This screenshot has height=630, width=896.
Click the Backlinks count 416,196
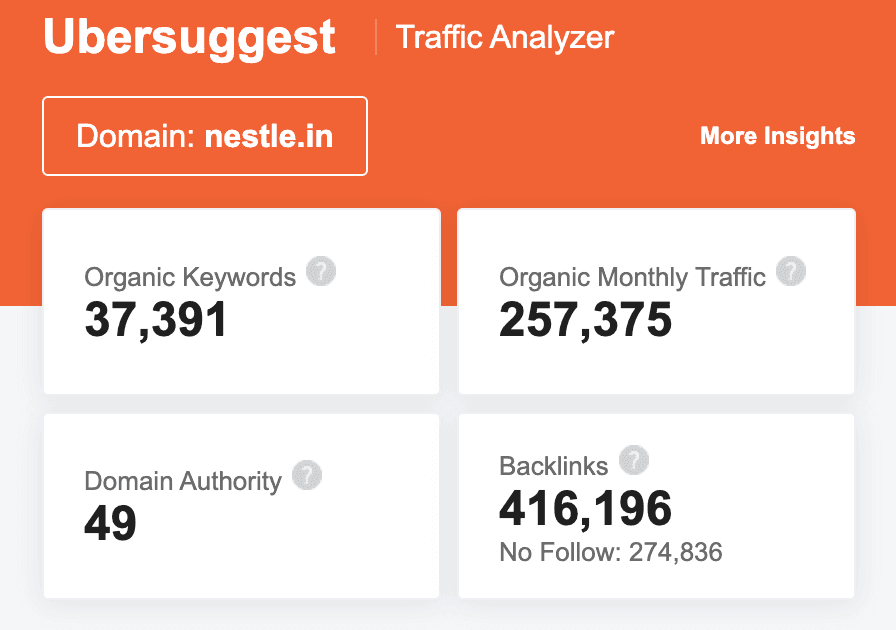coord(585,510)
